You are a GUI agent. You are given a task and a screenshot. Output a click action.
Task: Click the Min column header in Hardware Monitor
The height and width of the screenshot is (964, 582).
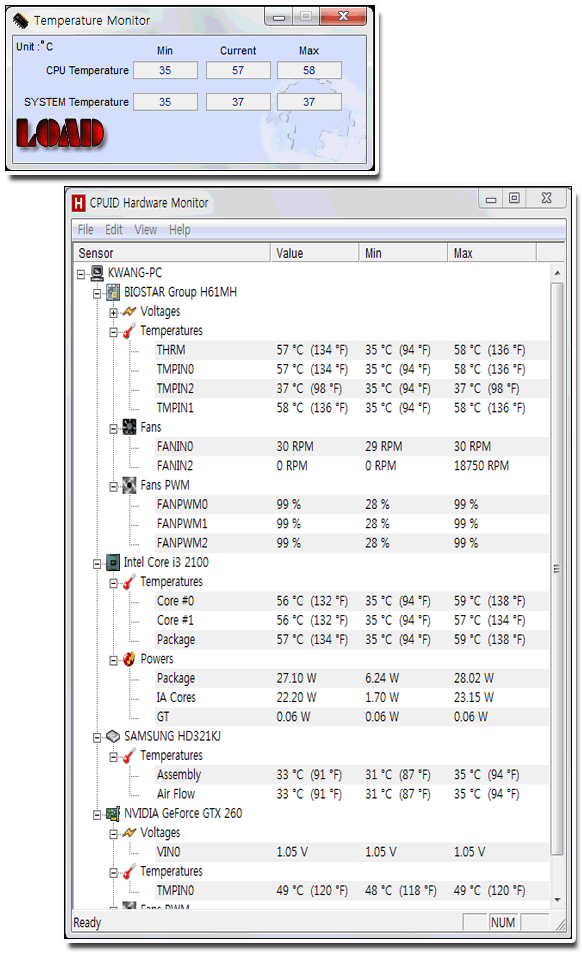[x=403, y=253]
